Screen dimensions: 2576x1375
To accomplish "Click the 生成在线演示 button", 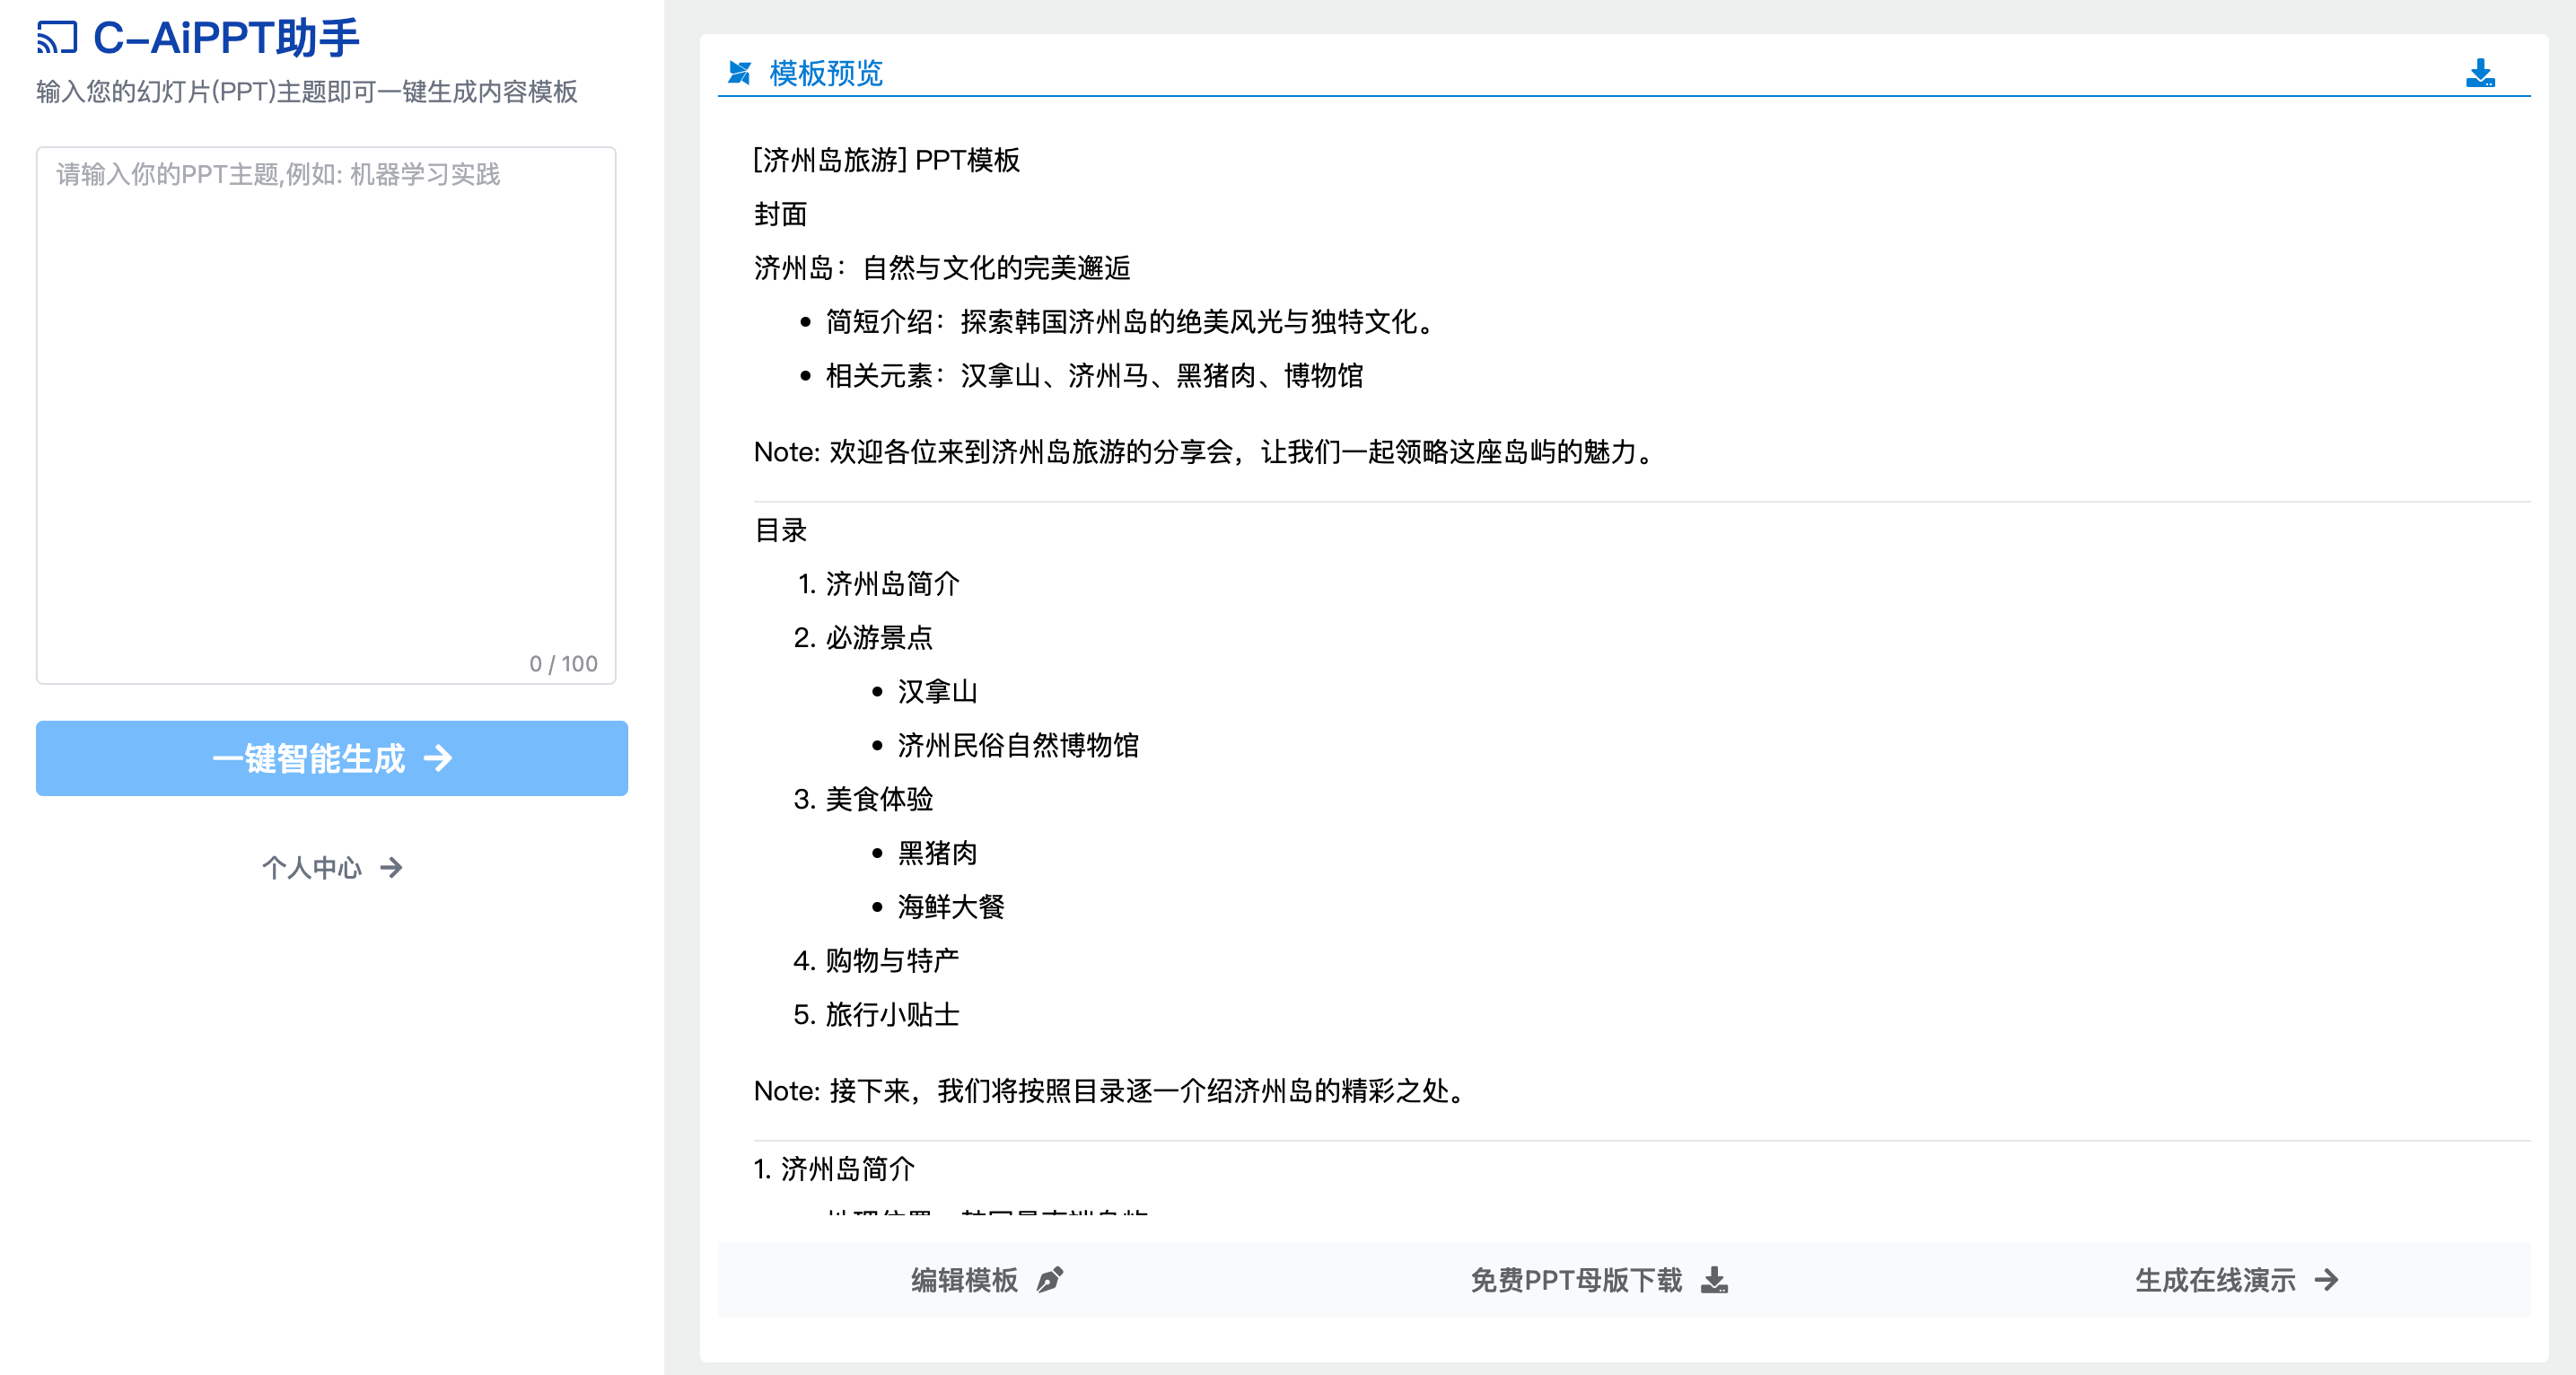I will (x=2237, y=1280).
